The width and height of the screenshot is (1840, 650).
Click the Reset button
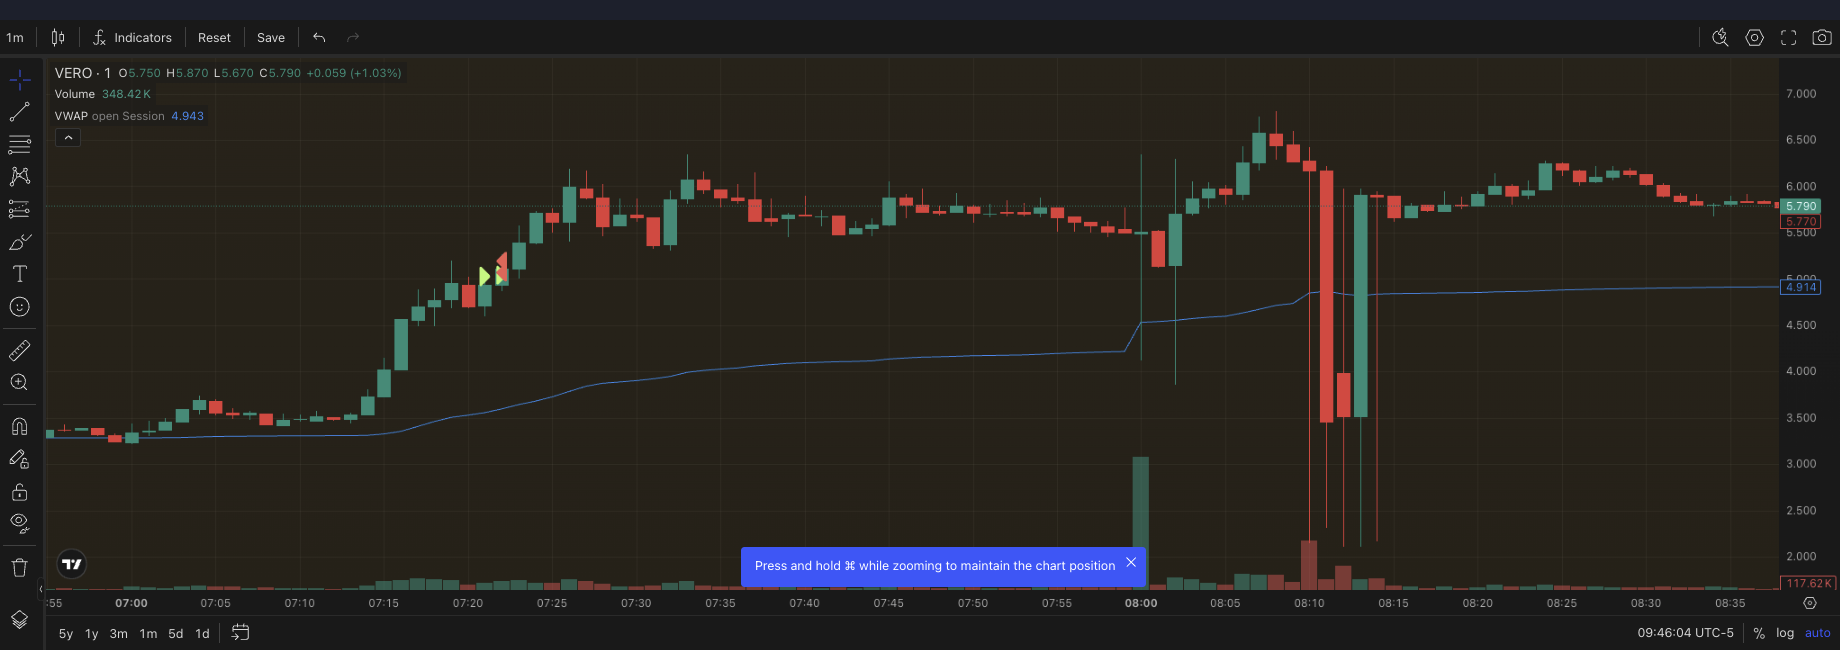[x=214, y=38]
